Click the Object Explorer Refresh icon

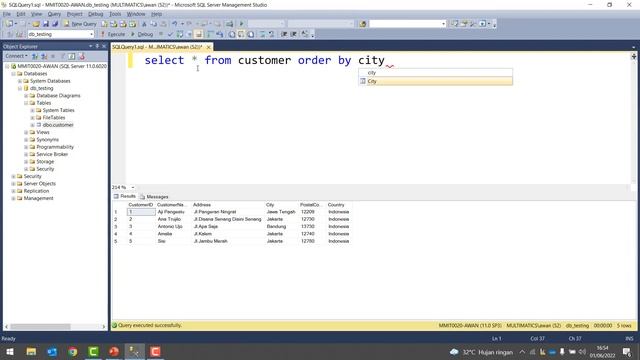[x=72, y=56]
